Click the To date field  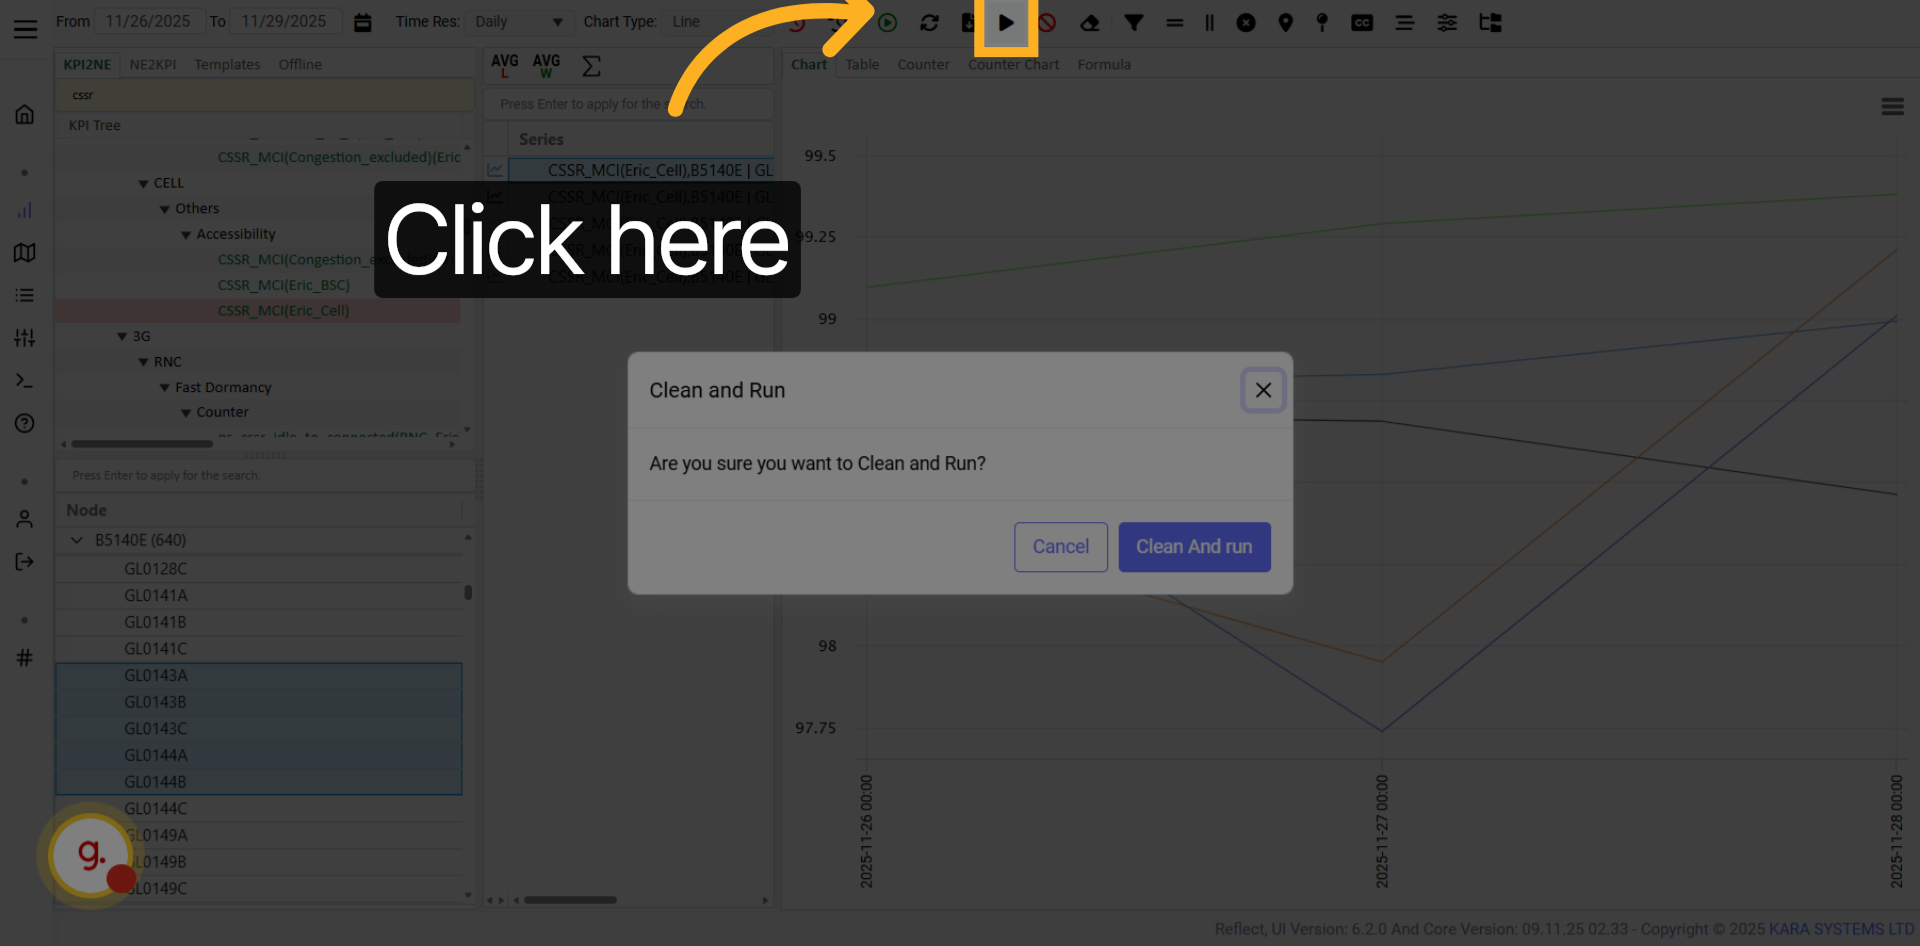[x=284, y=21]
